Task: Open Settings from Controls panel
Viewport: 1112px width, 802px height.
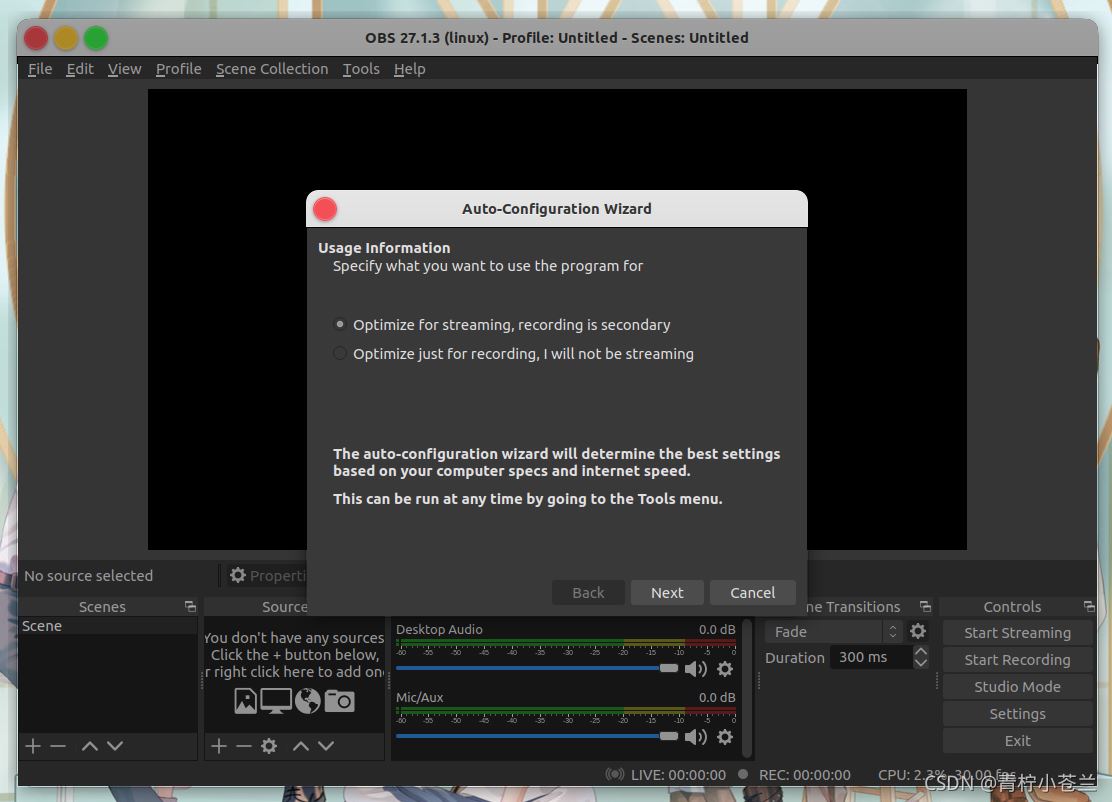Action: click(1017, 713)
